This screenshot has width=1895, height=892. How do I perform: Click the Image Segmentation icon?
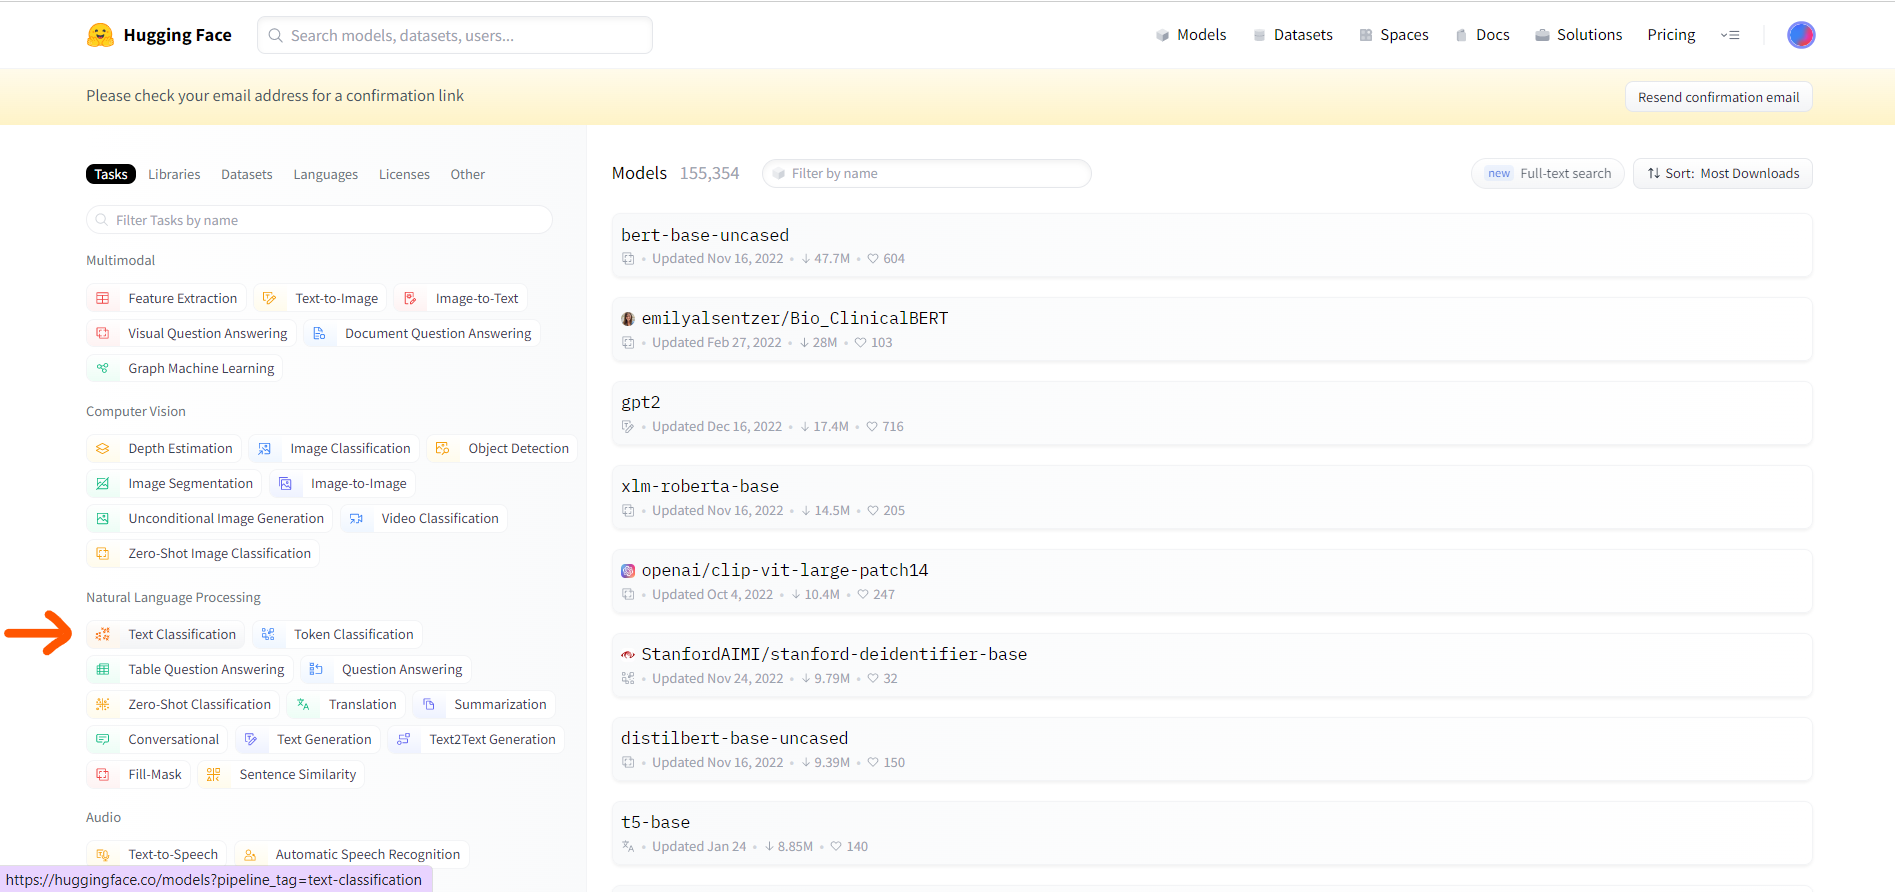click(103, 483)
